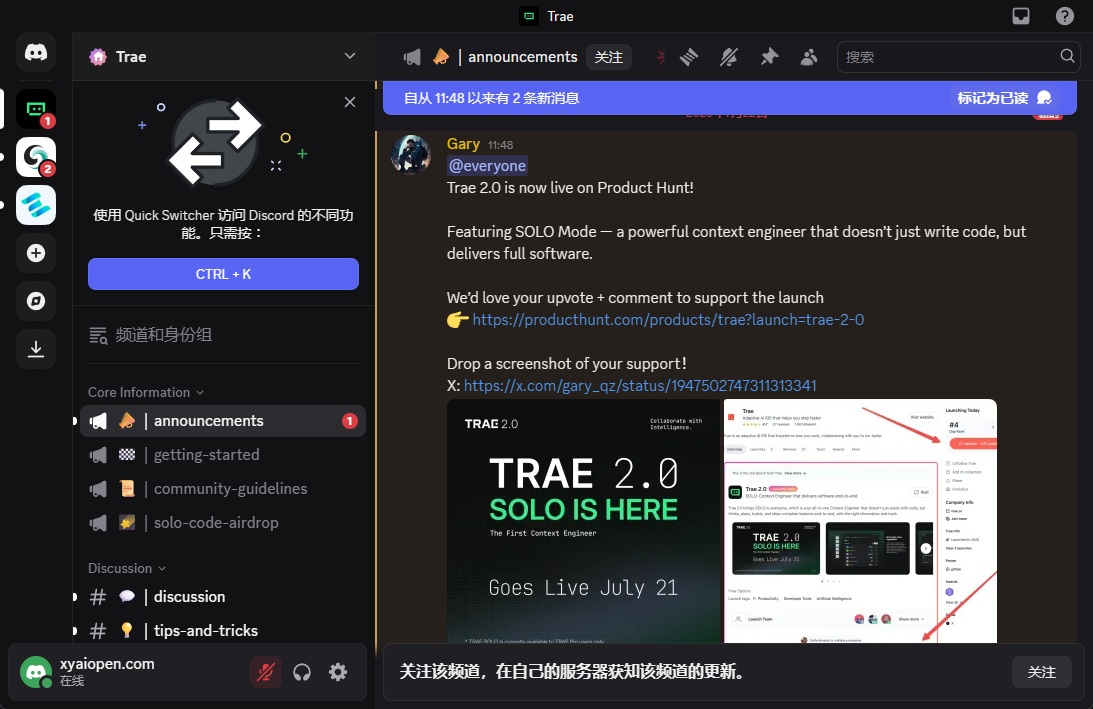
Task: Open Discover servers compass icon
Action: coord(36,301)
